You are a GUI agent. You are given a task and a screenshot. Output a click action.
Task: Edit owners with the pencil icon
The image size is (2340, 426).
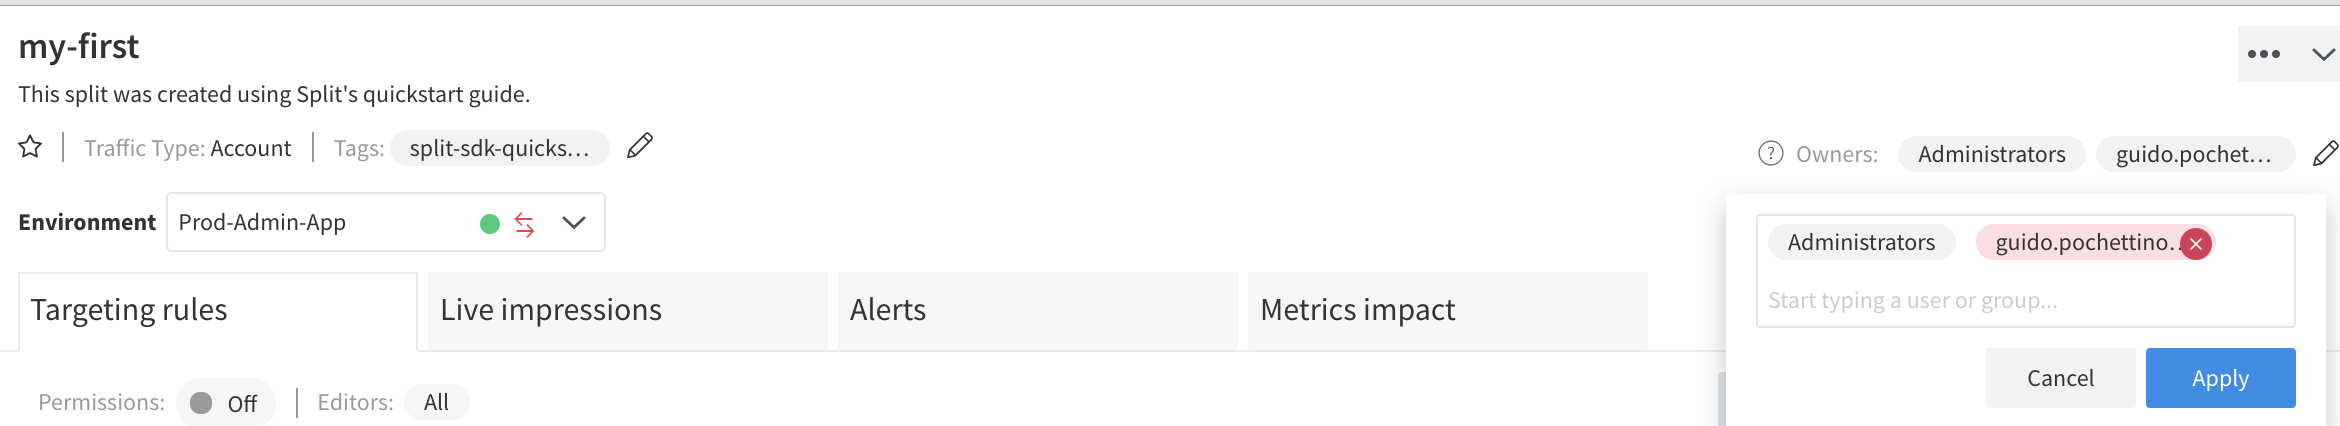(2326, 153)
